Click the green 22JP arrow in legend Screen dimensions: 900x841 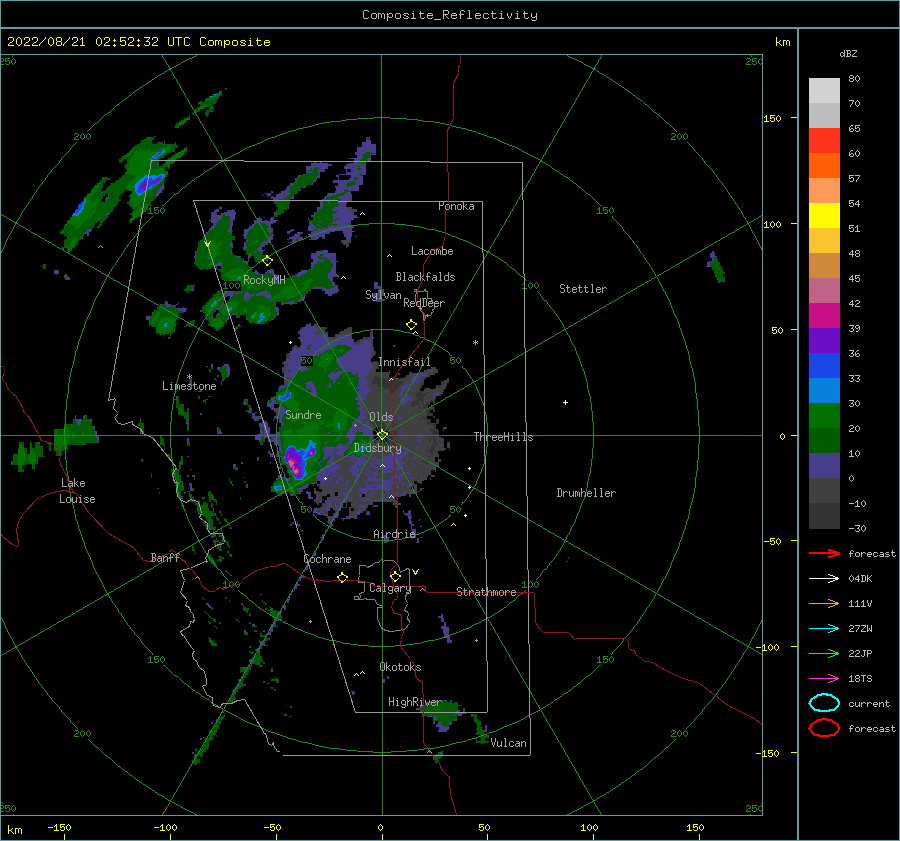click(x=824, y=653)
